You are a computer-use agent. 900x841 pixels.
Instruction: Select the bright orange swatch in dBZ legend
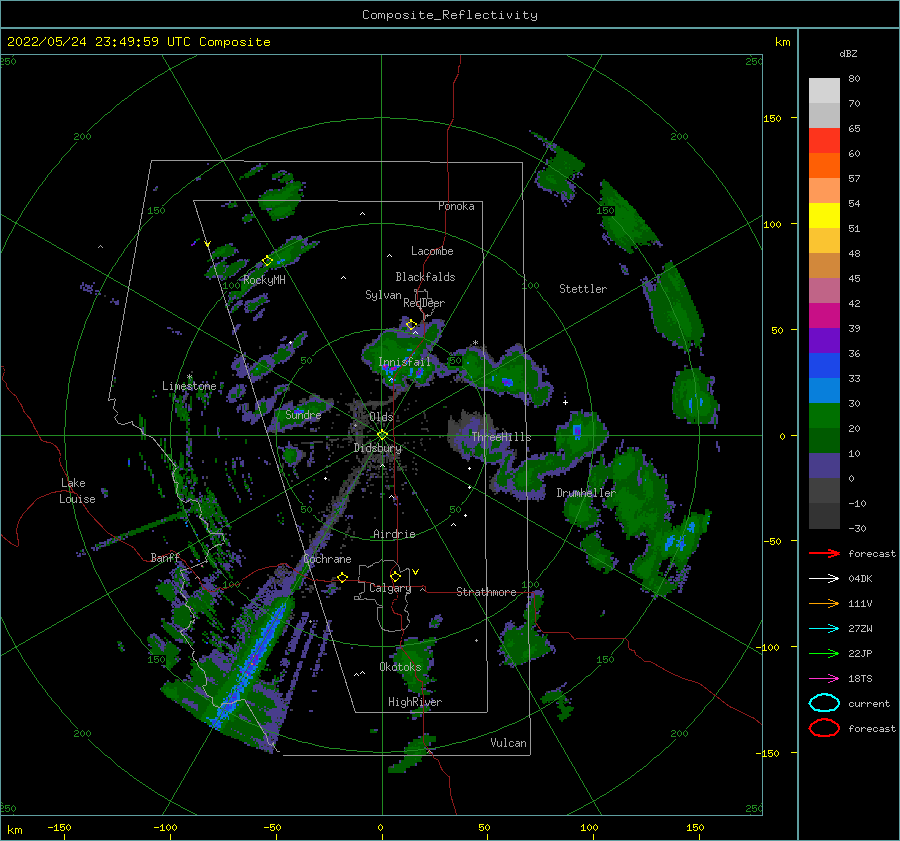(x=824, y=165)
